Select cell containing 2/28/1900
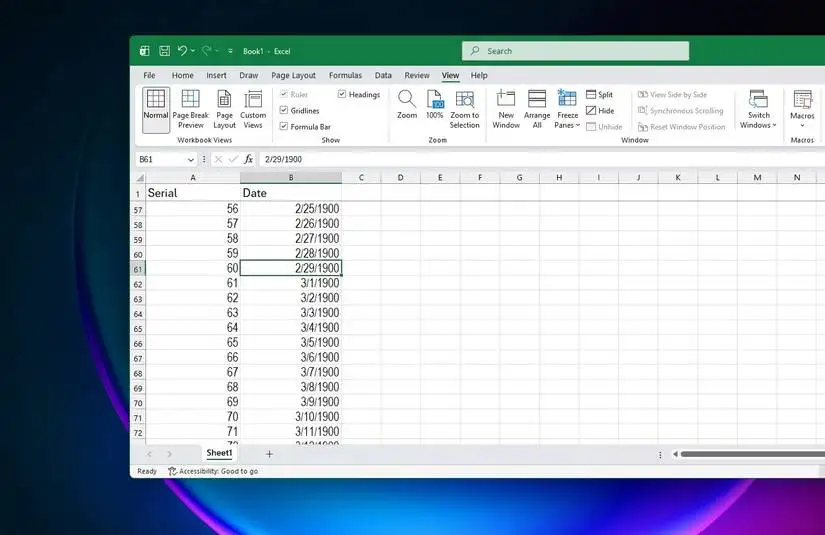 pos(291,253)
